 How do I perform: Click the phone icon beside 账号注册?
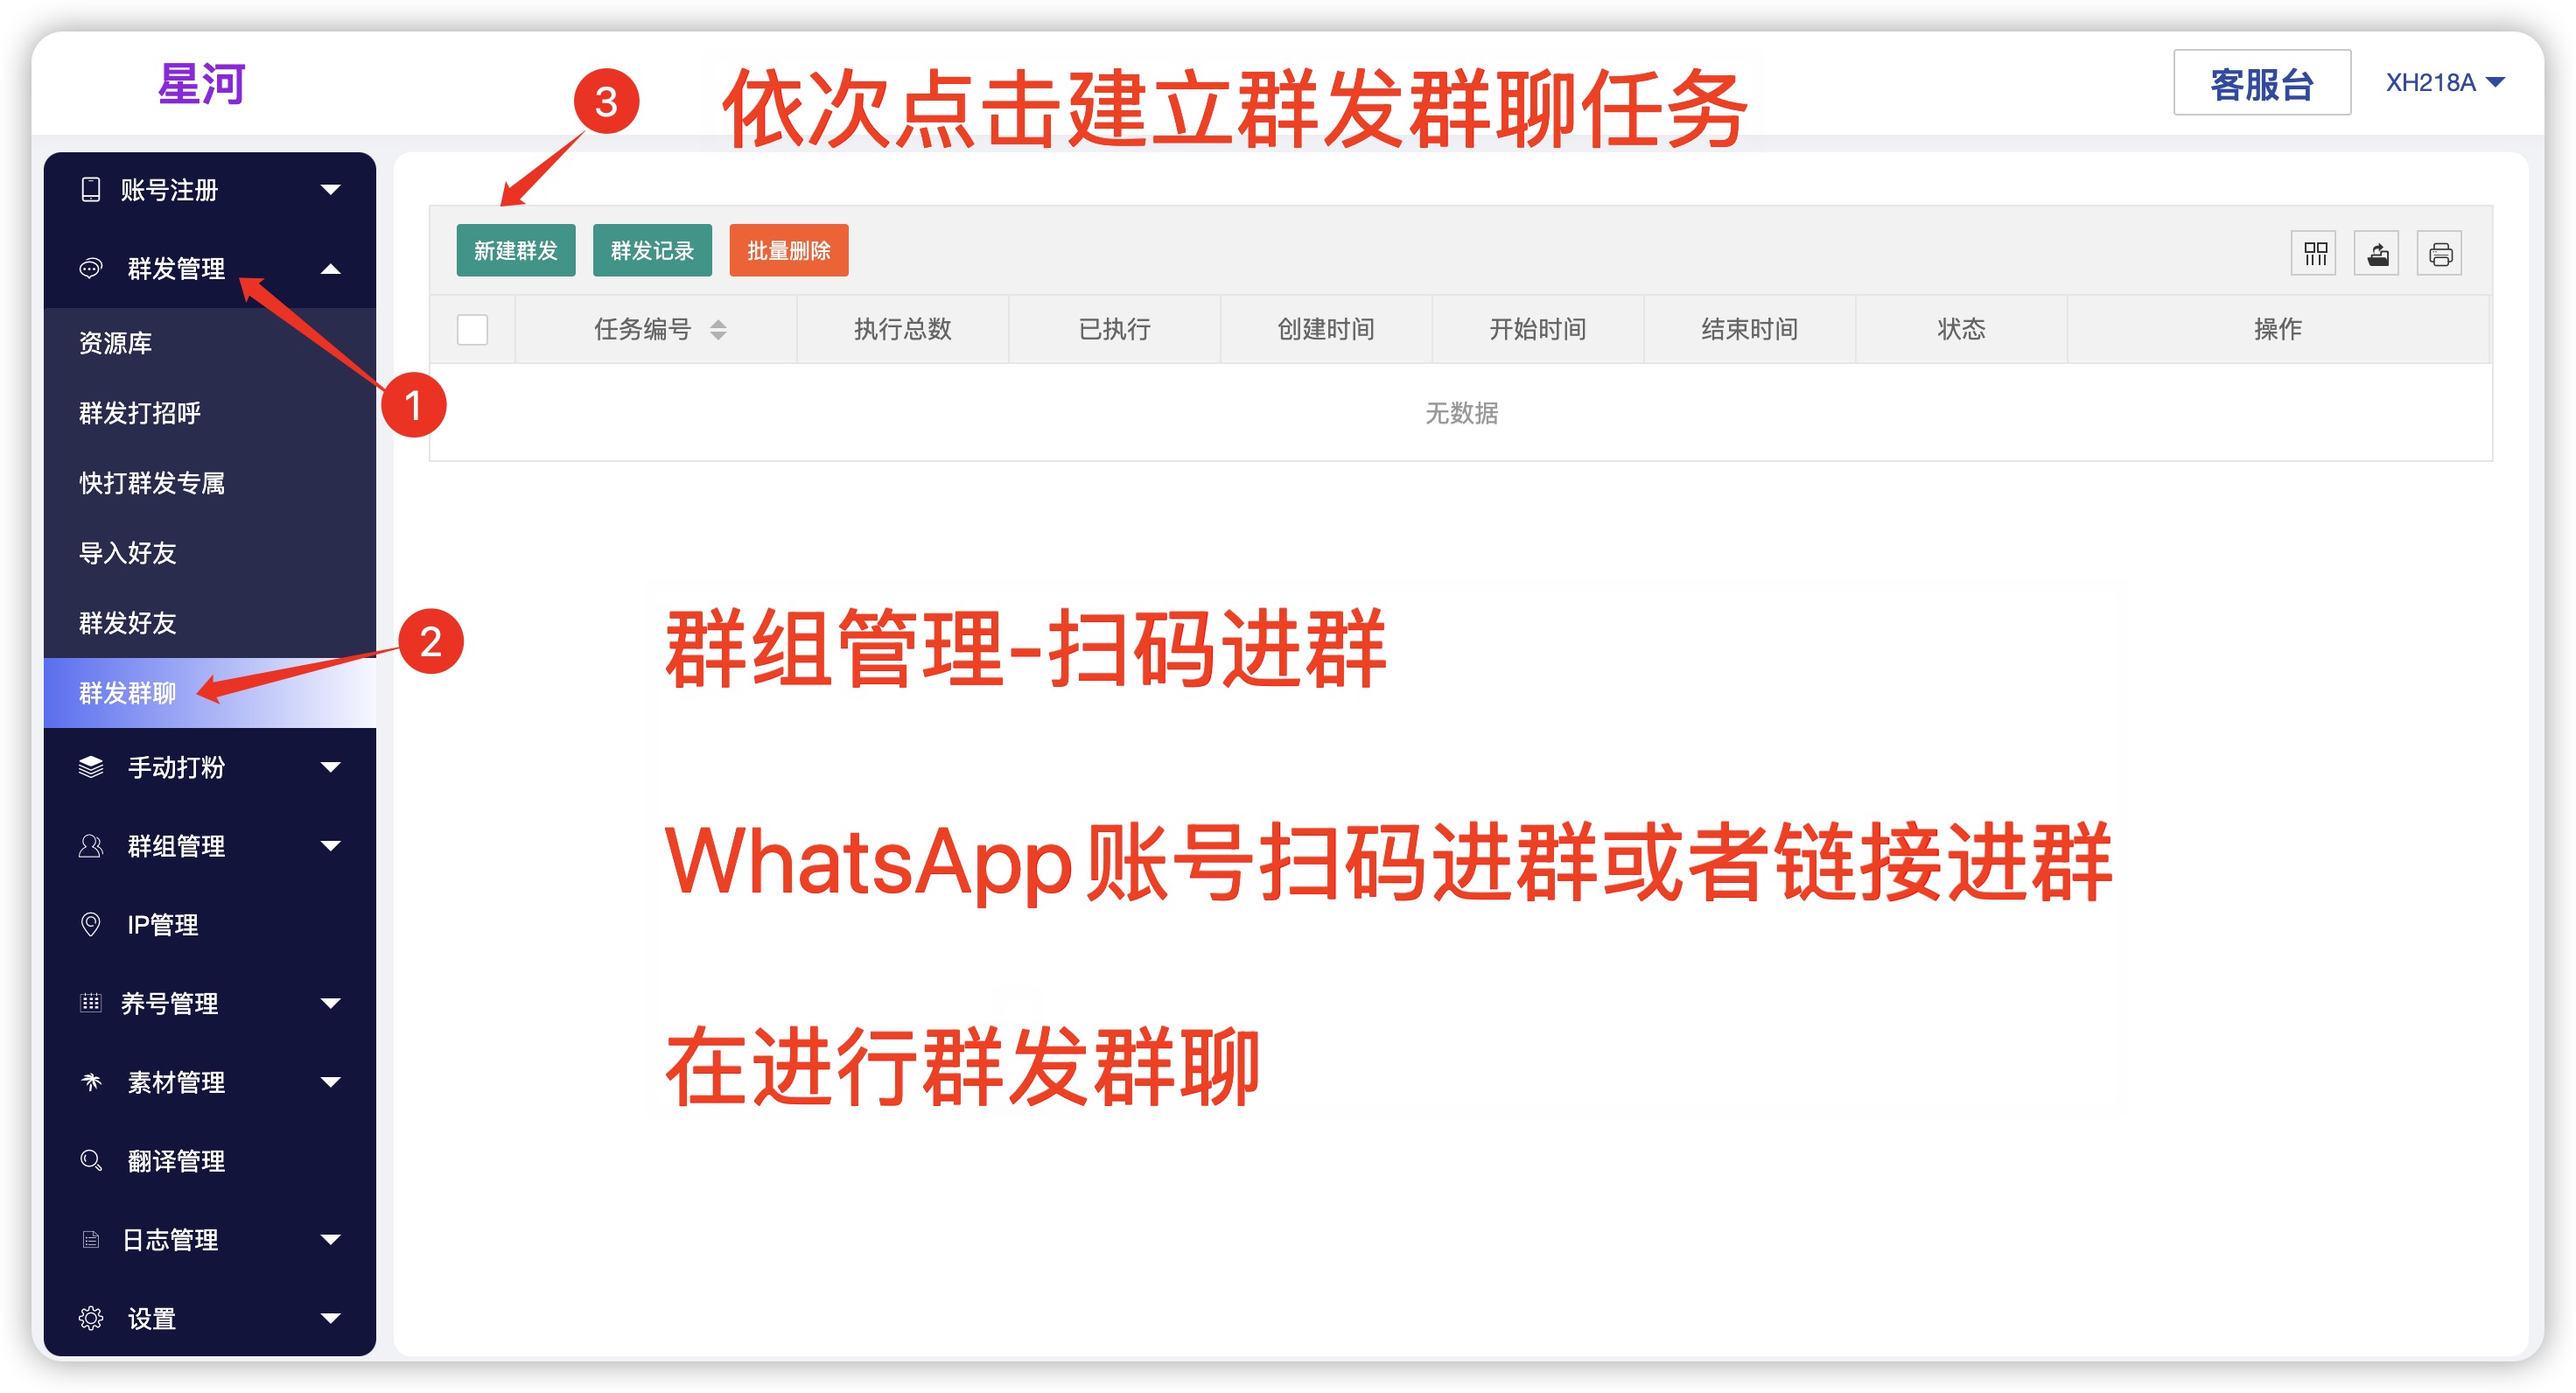point(91,189)
